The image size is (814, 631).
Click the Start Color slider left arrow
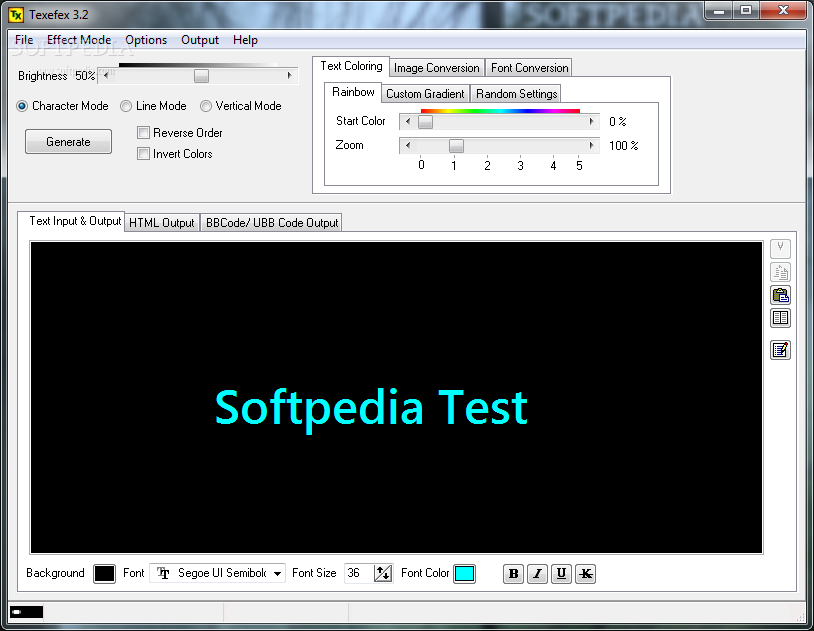[408, 122]
